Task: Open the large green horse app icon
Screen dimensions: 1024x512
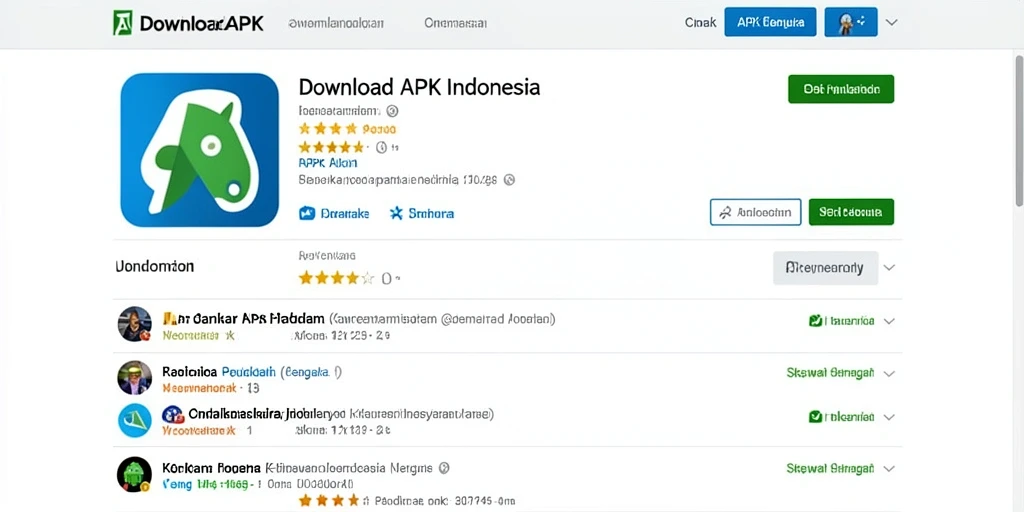Action: click(x=200, y=150)
